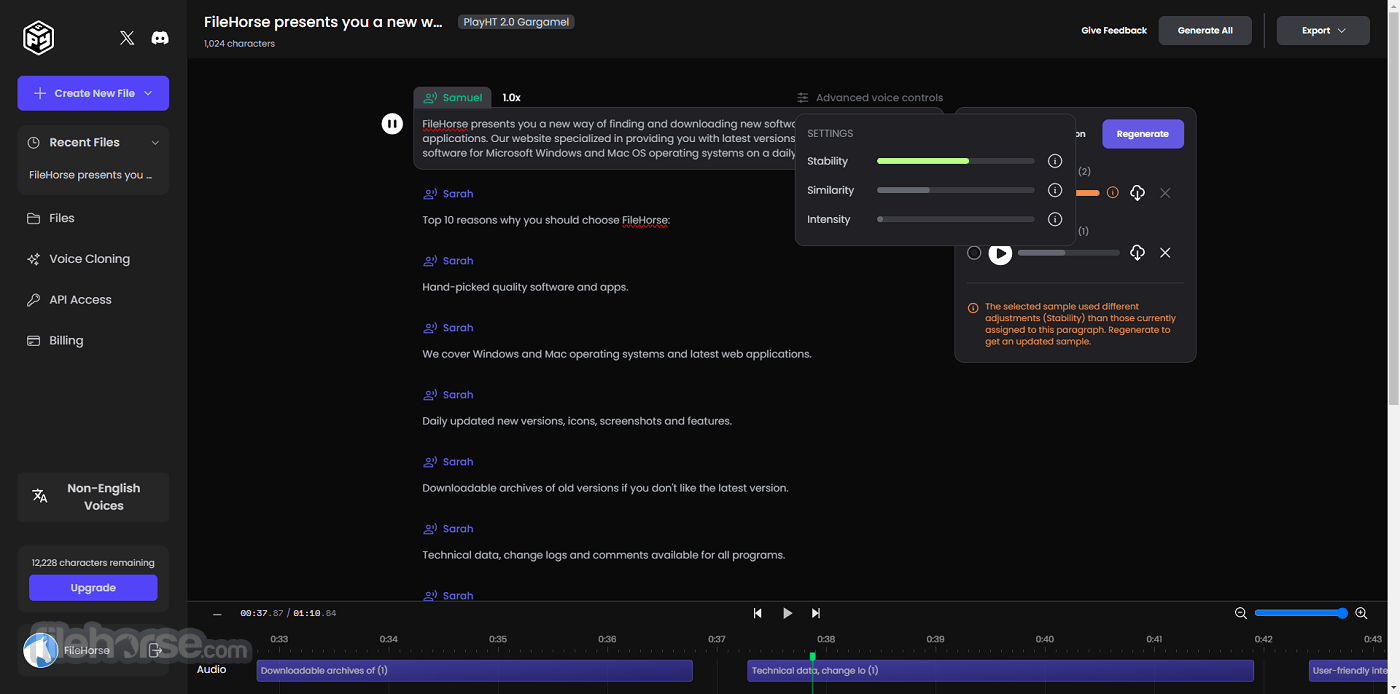Change Sarah voice for Hand-picked quality
Image resolution: width=1400 pixels, height=694 pixels.
coord(448,261)
